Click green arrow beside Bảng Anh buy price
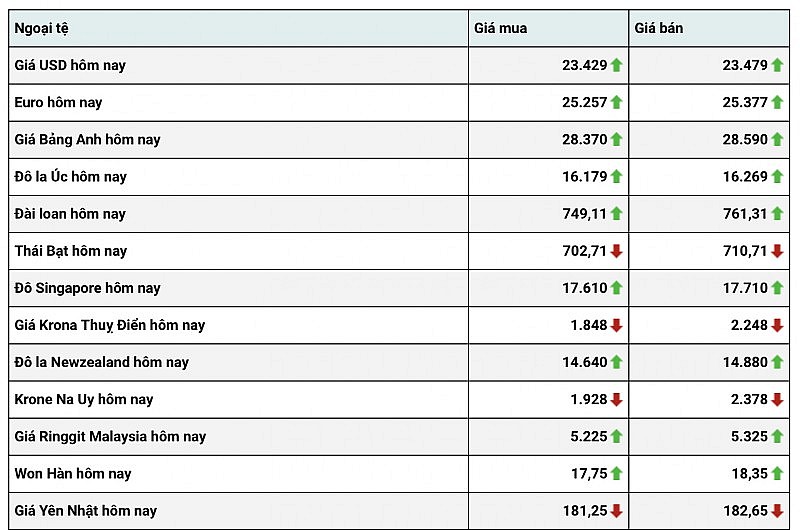Viewport: 800px width, 530px height. pyautogui.click(x=617, y=140)
